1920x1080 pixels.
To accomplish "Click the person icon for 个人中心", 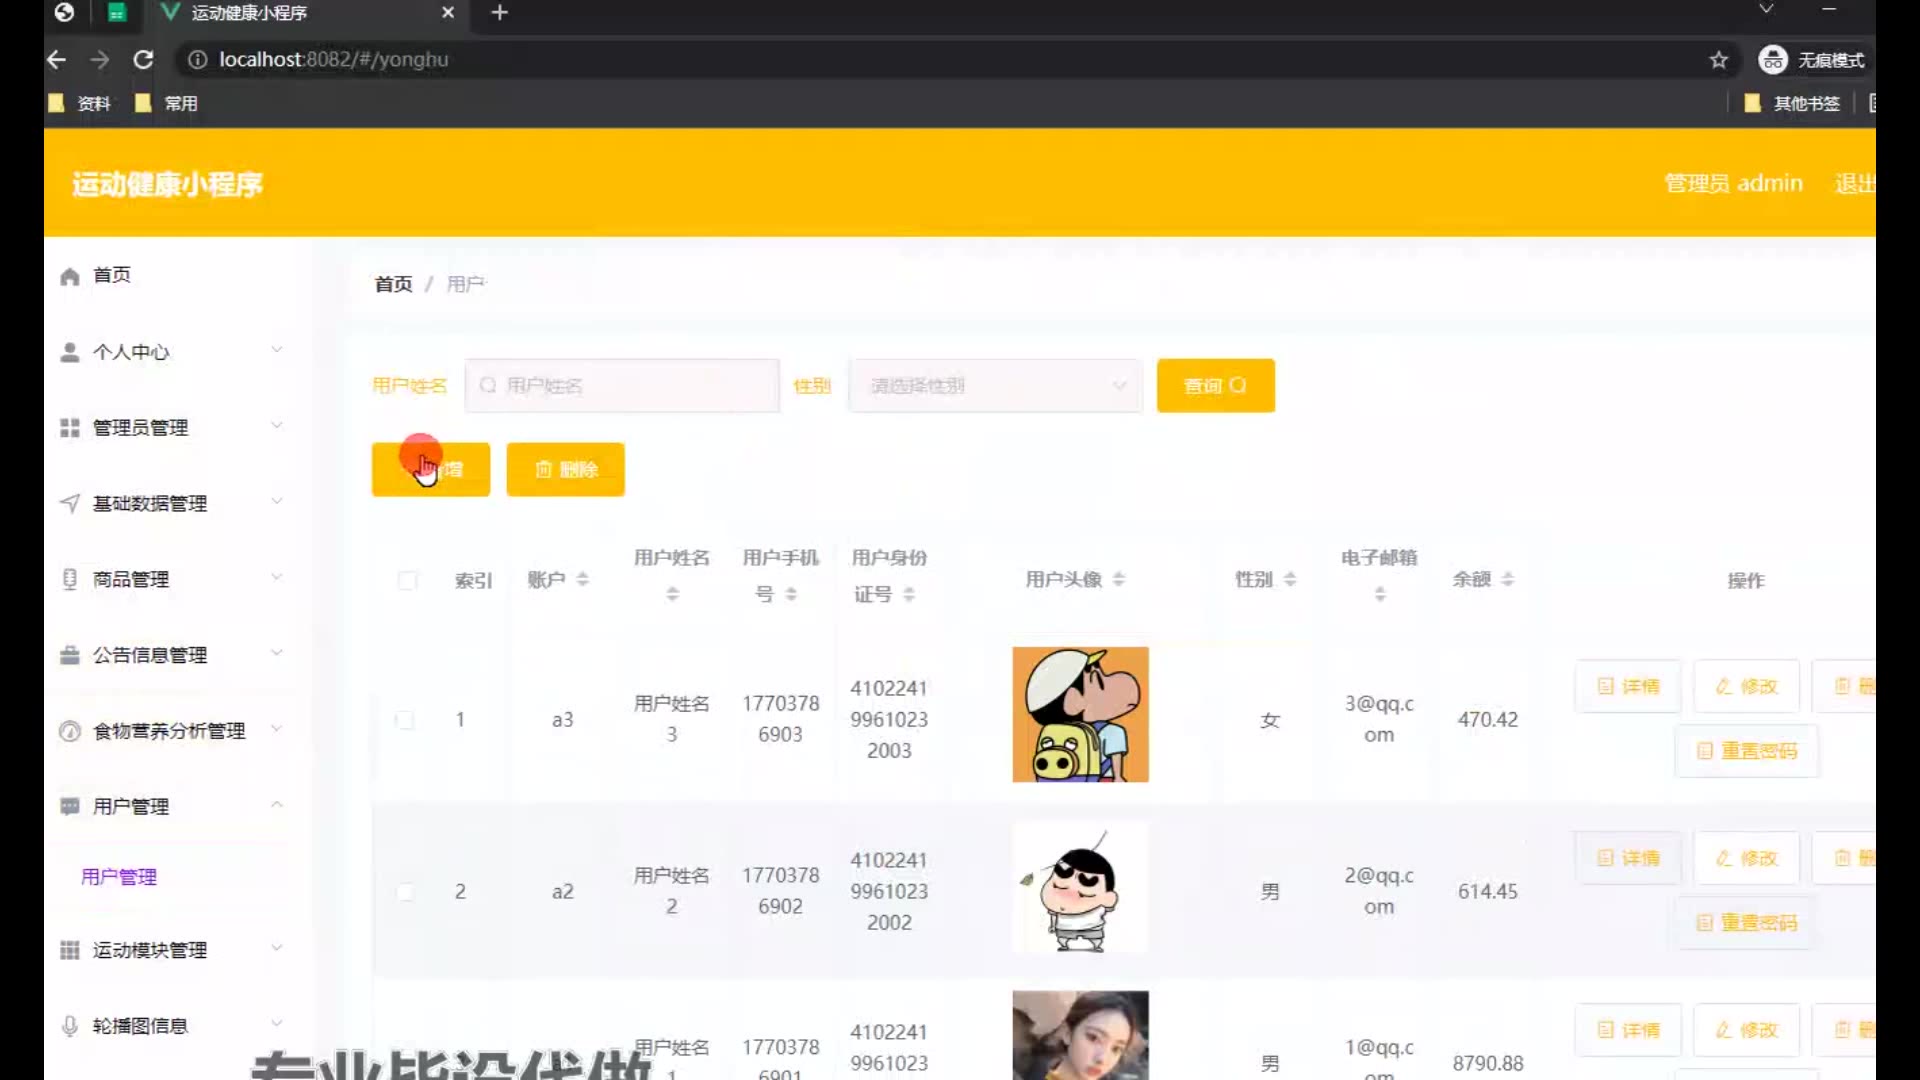I will 69,352.
